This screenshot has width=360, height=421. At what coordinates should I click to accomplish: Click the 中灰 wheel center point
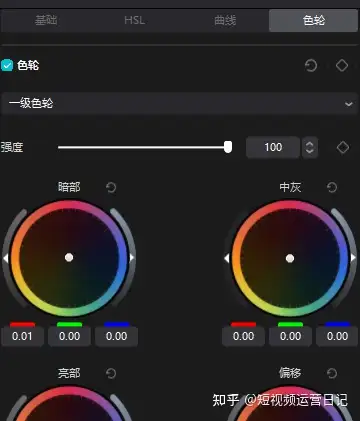point(290,258)
